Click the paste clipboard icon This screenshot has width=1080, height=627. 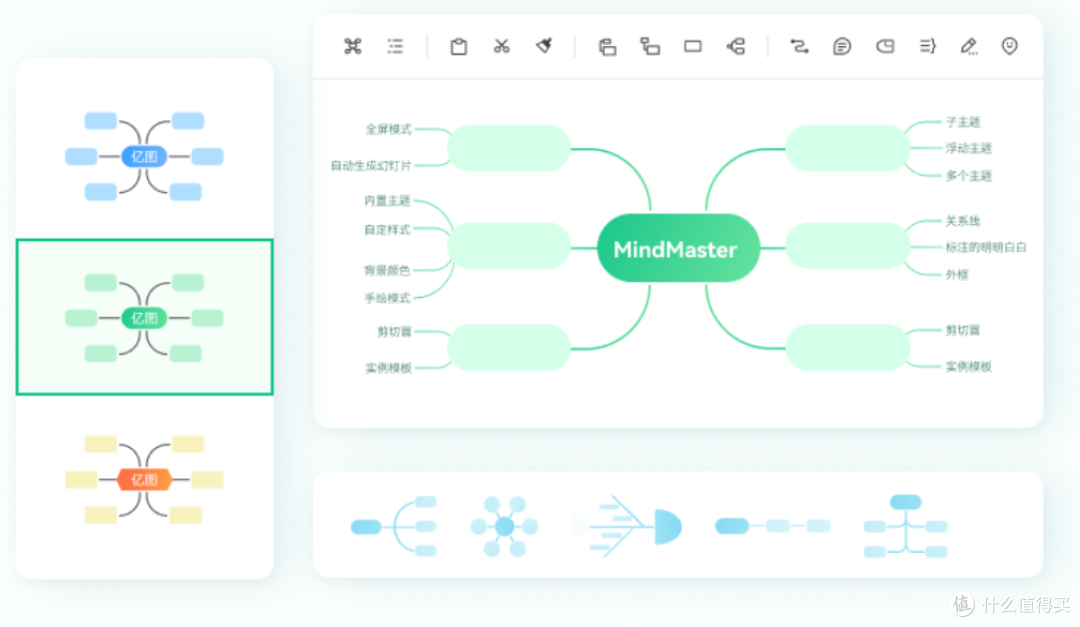(x=458, y=46)
